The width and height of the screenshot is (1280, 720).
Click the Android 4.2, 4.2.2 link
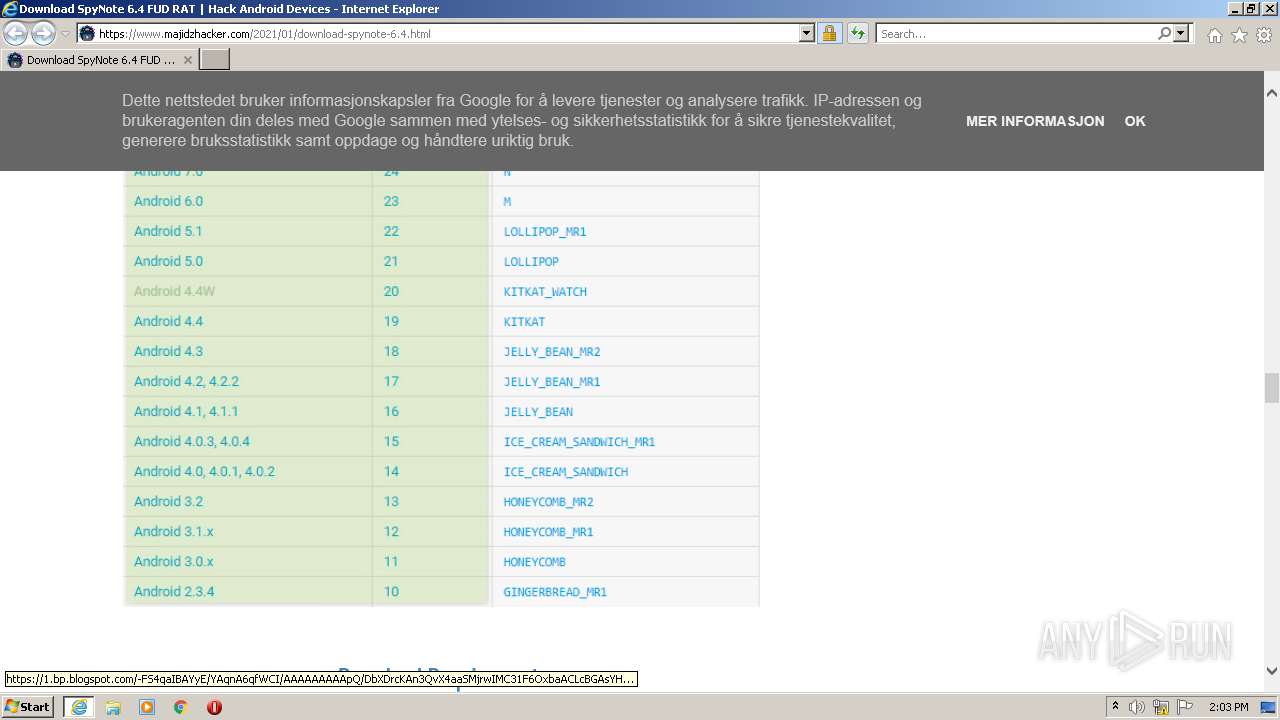tap(186, 381)
